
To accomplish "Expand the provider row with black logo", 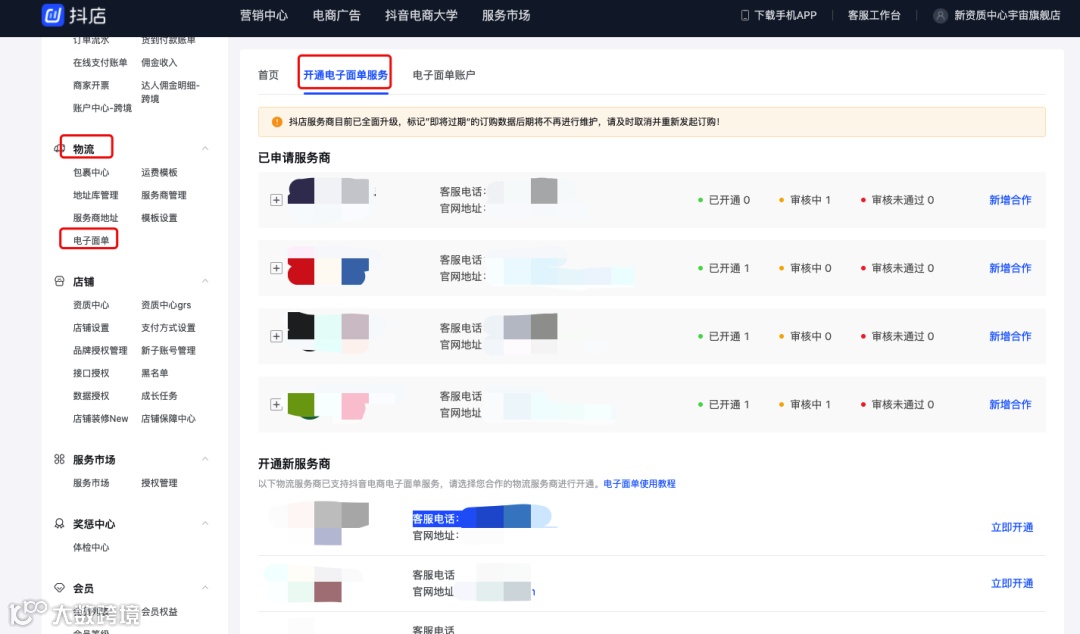I will (x=276, y=336).
